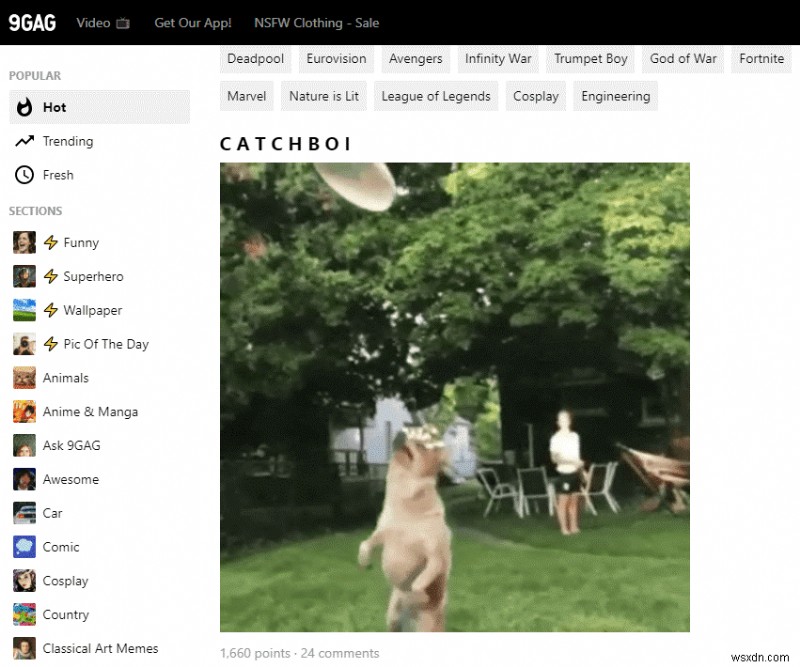Image resolution: width=800 pixels, height=667 pixels.
Task: Click the 1,660 points text
Action: pos(255,653)
